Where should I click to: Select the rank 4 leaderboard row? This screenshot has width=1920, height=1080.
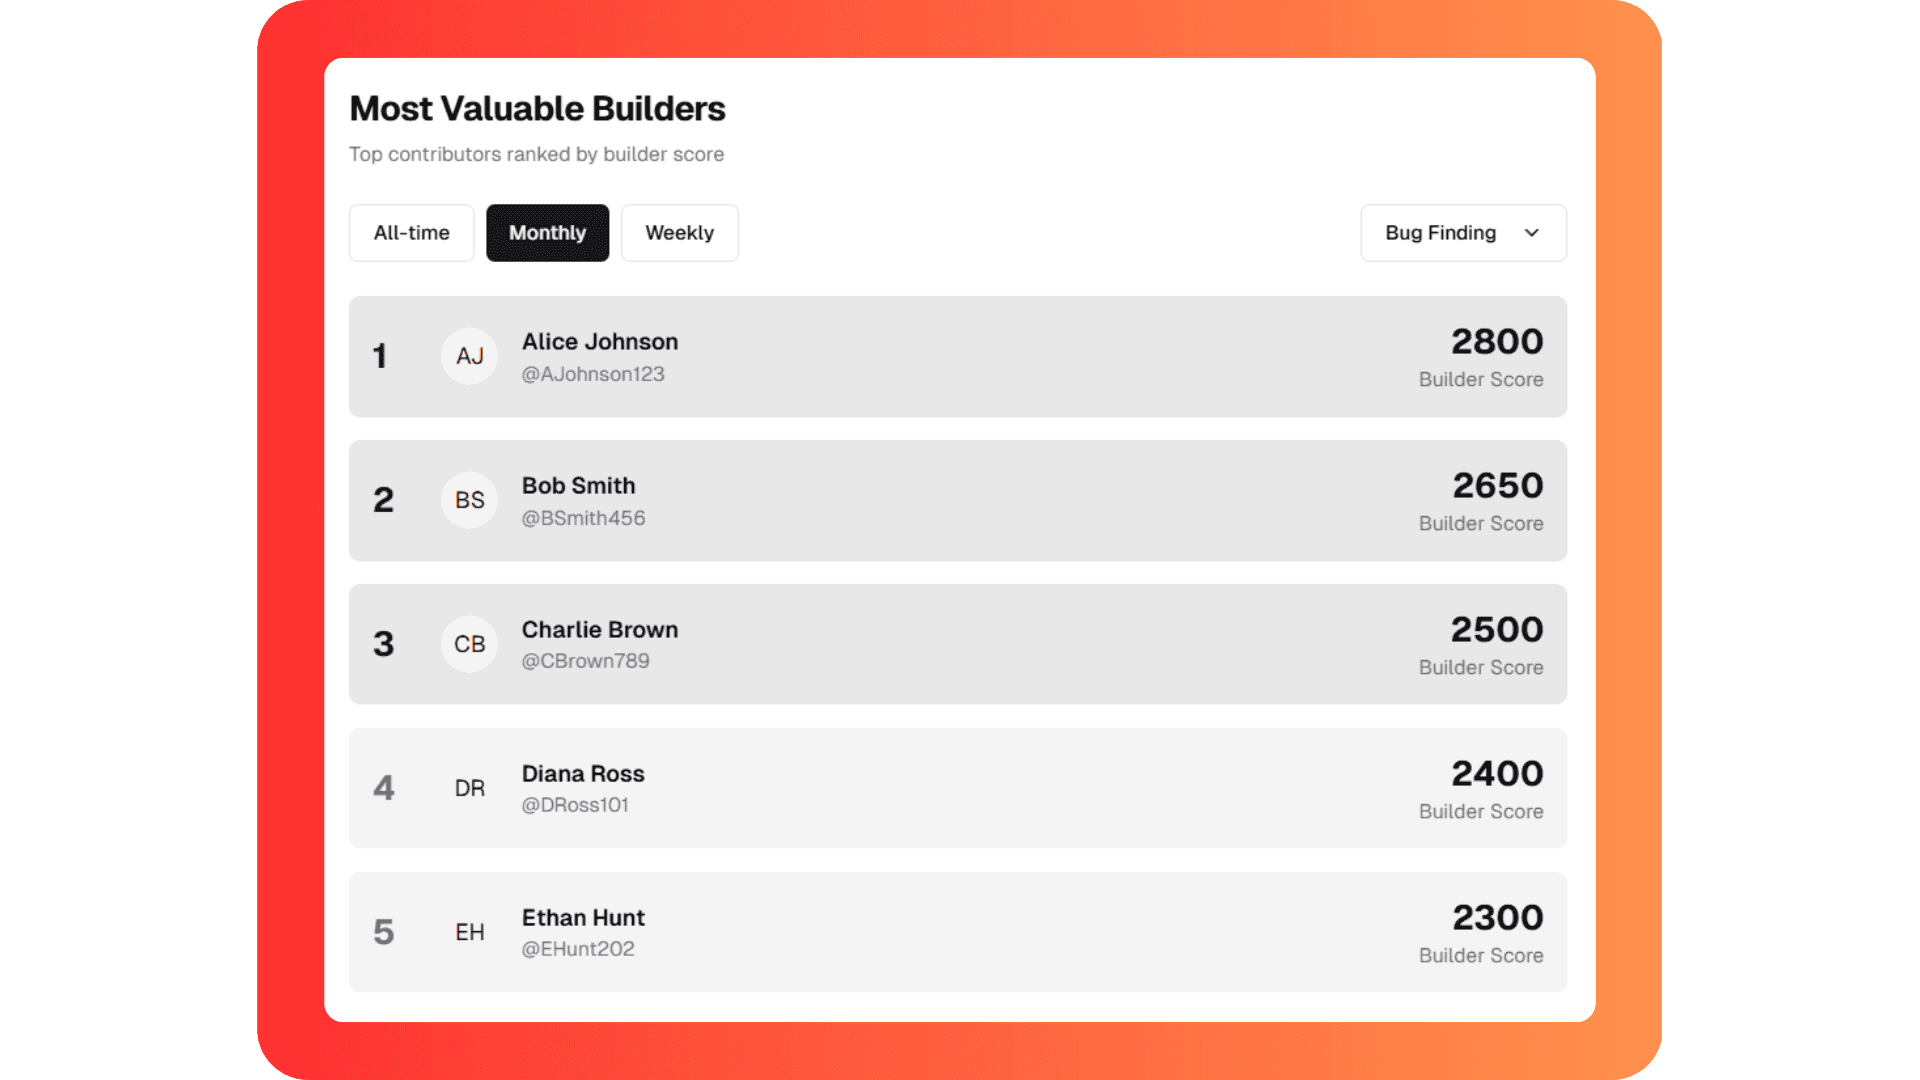[957, 788]
